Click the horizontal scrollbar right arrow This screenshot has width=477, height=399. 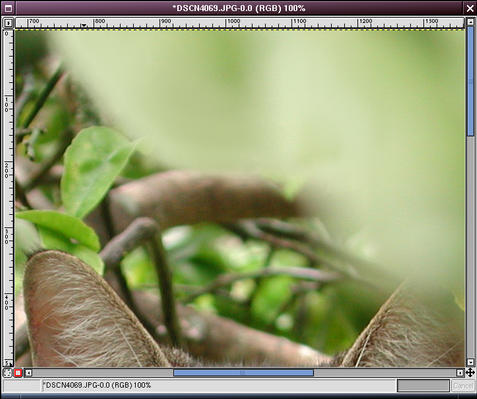pos(460,373)
